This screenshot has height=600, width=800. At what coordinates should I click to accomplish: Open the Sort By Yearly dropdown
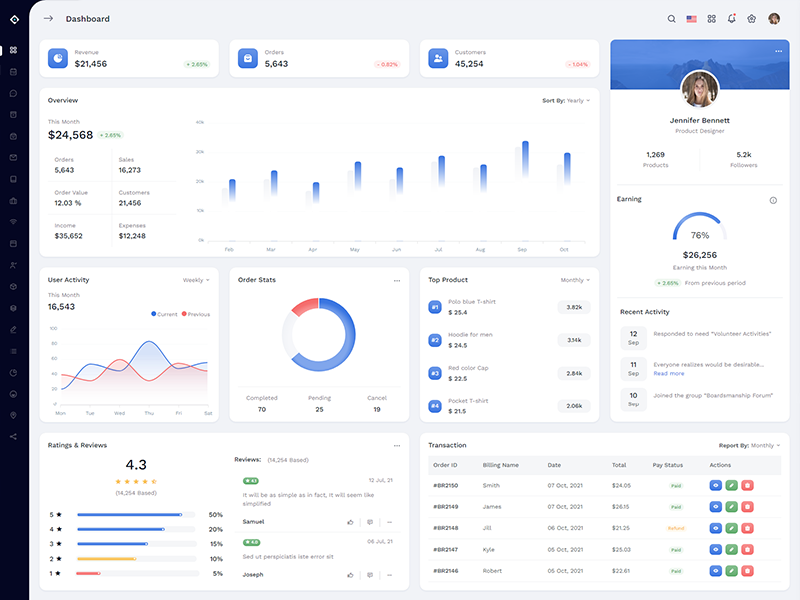tap(567, 101)
